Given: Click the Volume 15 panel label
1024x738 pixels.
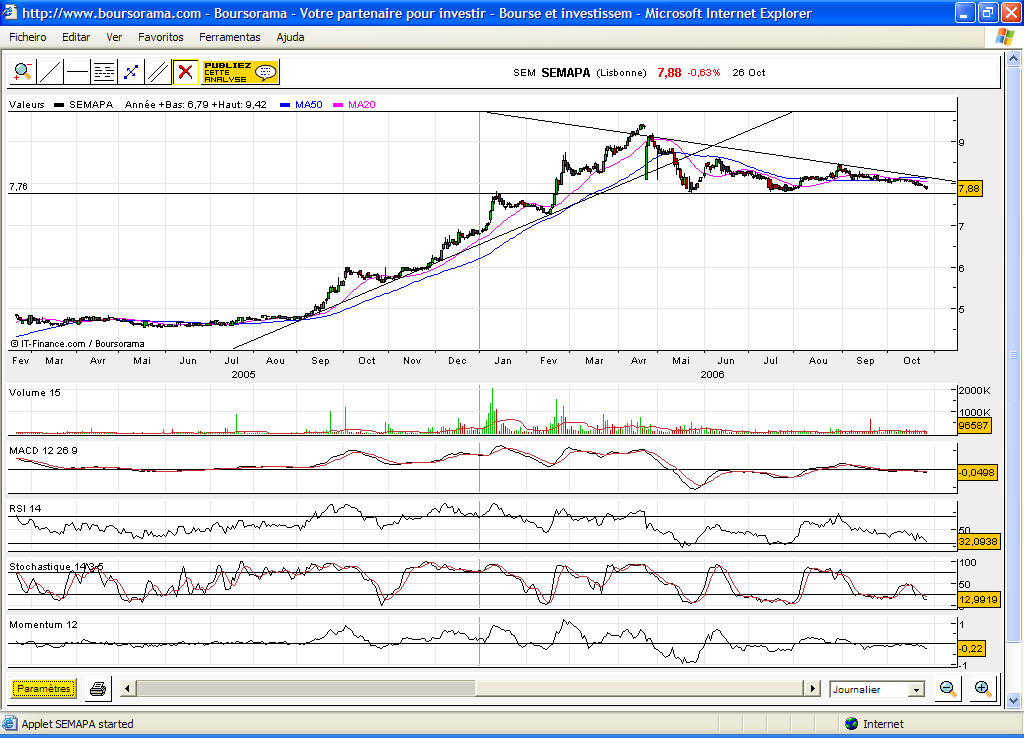Looking at the screenshot, I should (35, 393).
